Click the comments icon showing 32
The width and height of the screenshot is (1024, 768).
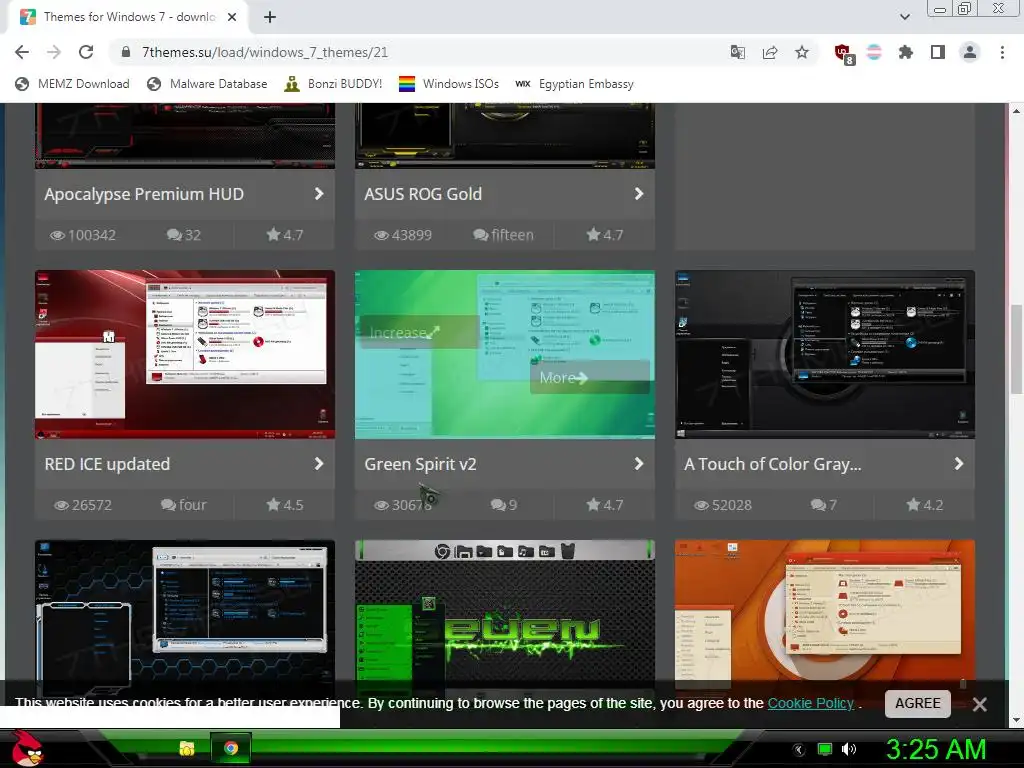coord(174,235)
